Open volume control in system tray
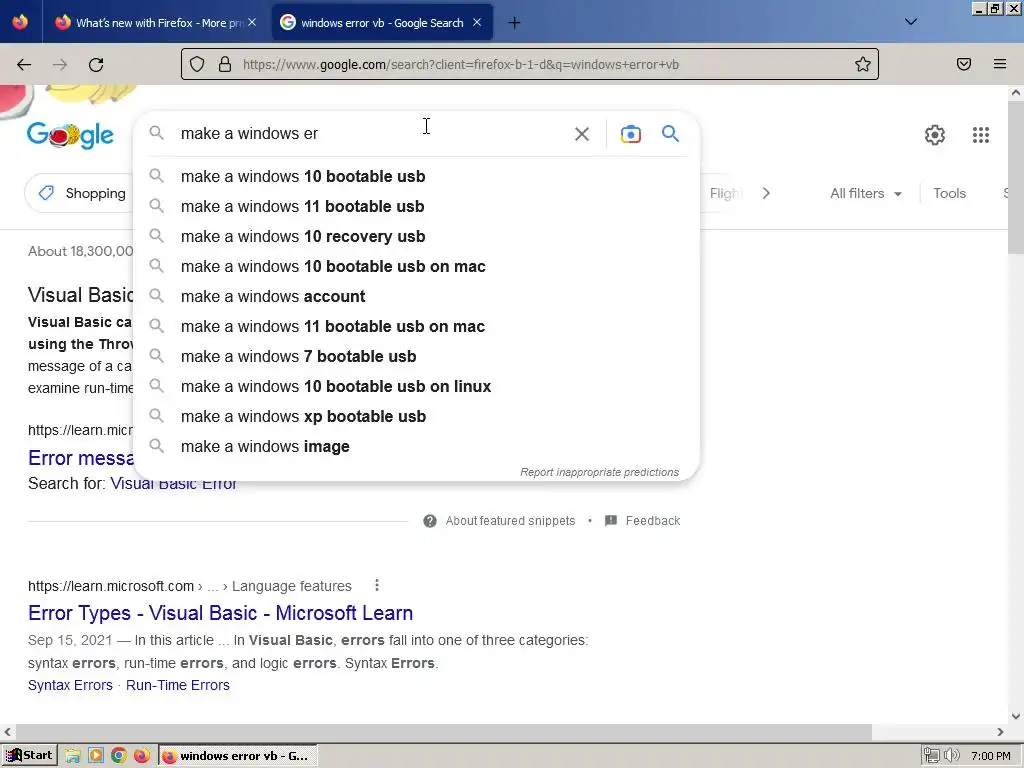This screenshot has width=1024, height=768. point(952,756)
